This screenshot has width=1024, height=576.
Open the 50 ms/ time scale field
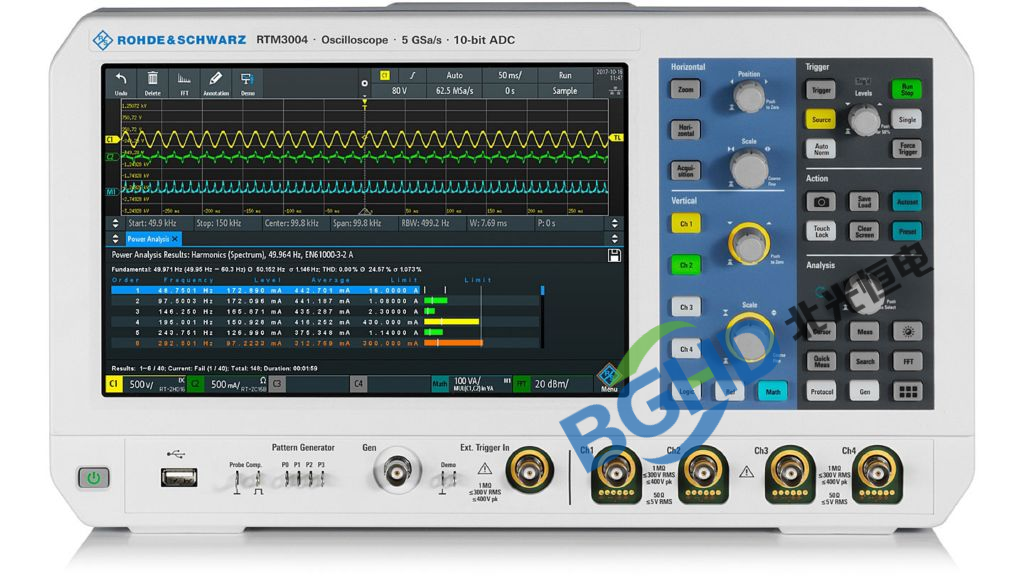509,75
